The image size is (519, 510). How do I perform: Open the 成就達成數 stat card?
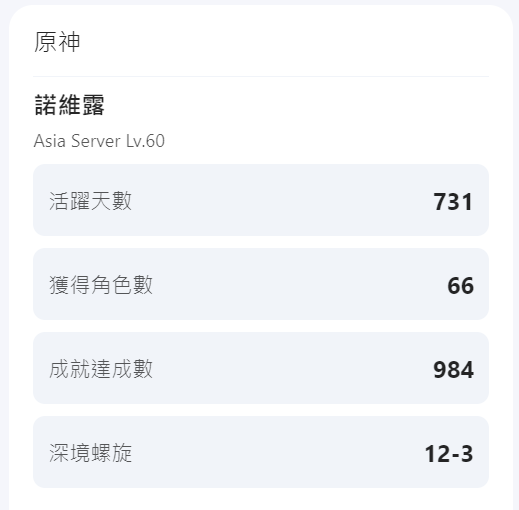261,368
